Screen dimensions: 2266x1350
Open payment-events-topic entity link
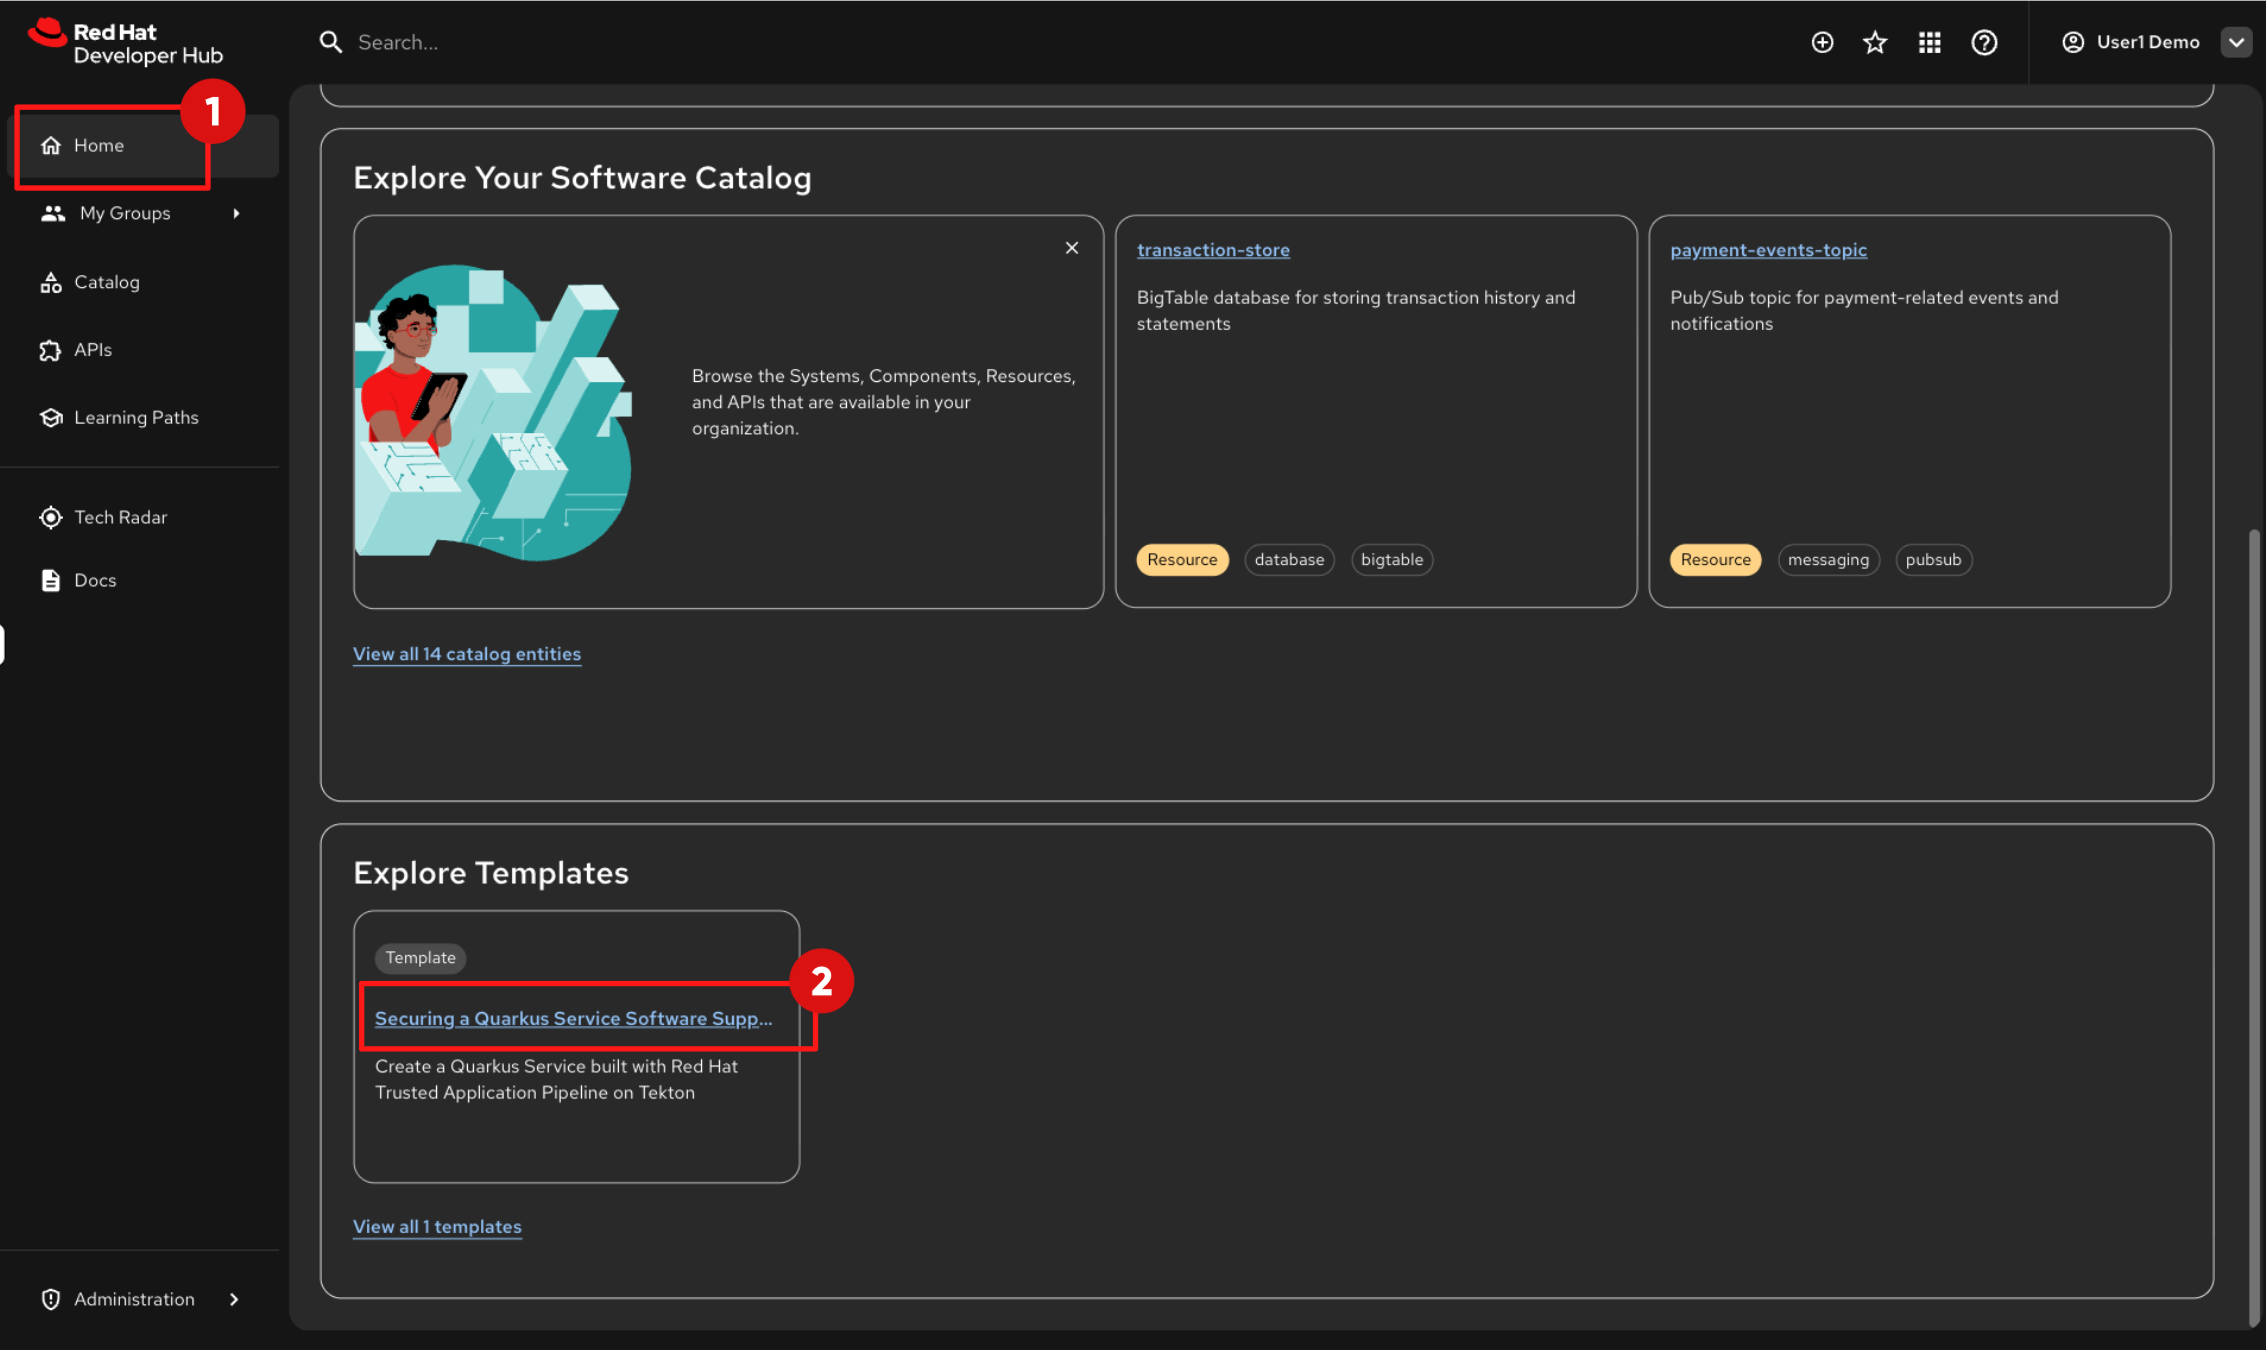[1767, 250]
